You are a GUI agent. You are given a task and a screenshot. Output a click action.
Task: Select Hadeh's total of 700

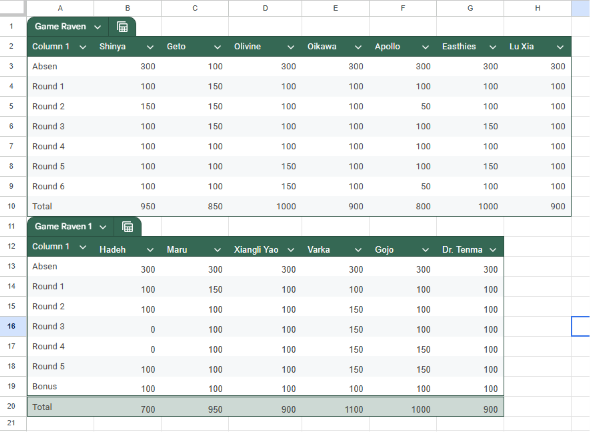128,407
